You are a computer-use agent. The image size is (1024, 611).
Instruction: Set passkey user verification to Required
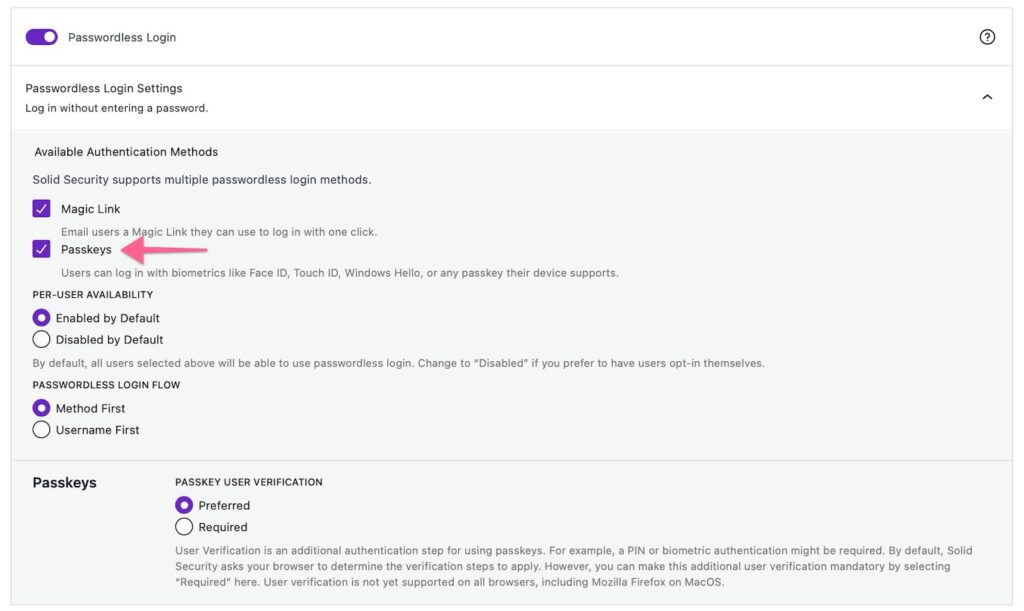[184, 527]
